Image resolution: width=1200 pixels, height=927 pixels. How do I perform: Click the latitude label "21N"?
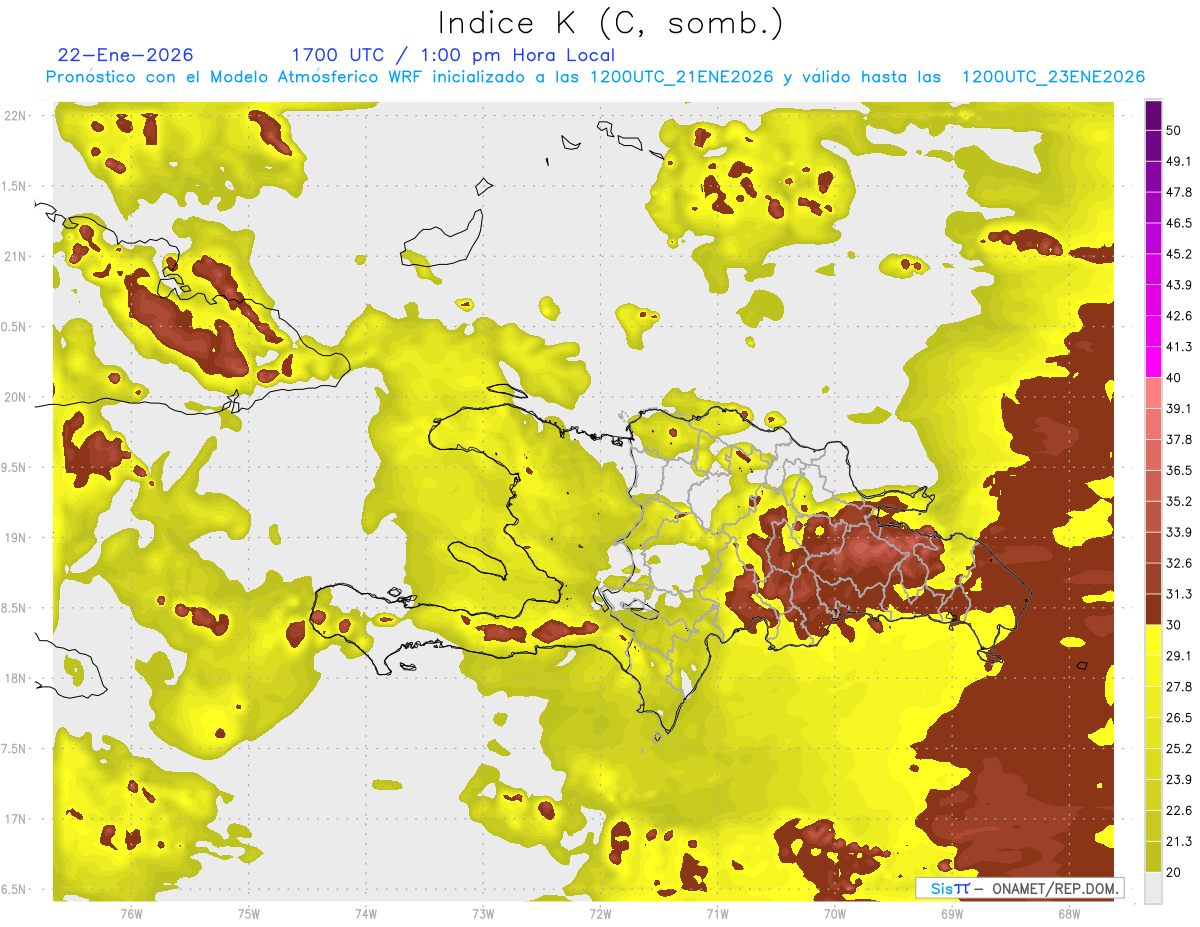coord(16,256)
